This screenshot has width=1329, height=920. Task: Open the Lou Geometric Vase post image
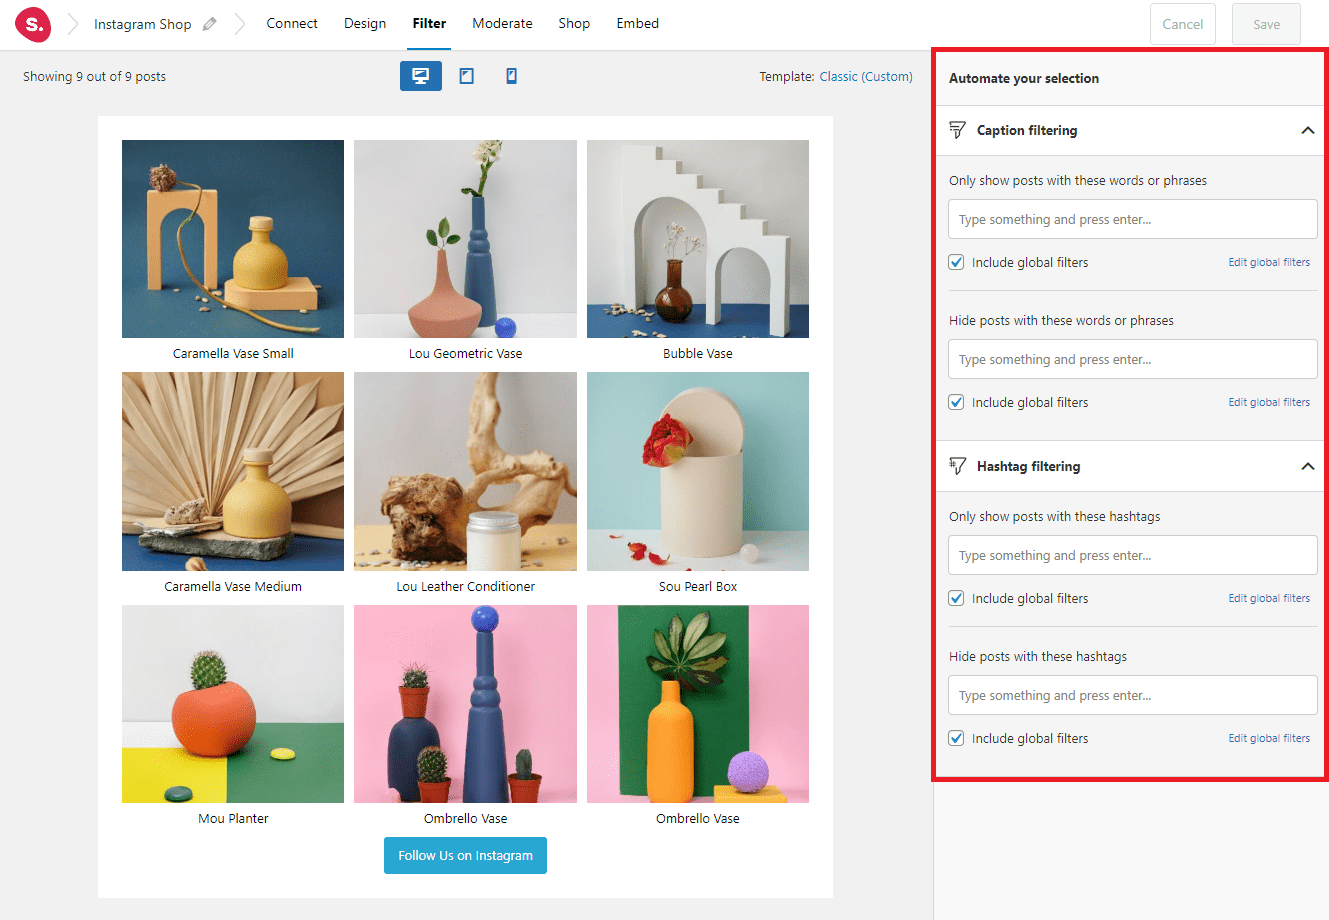coord(465,239)
